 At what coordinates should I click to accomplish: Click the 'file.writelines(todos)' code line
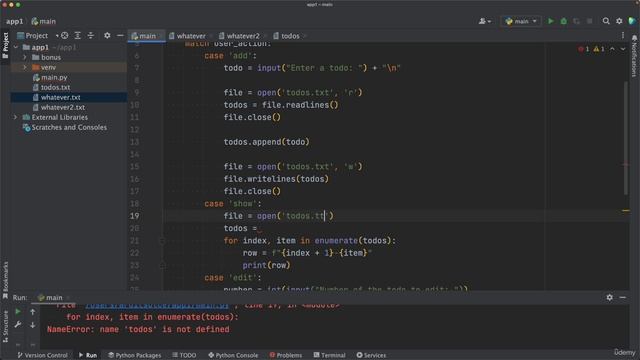pyautogui.click(x=276, y=179)
